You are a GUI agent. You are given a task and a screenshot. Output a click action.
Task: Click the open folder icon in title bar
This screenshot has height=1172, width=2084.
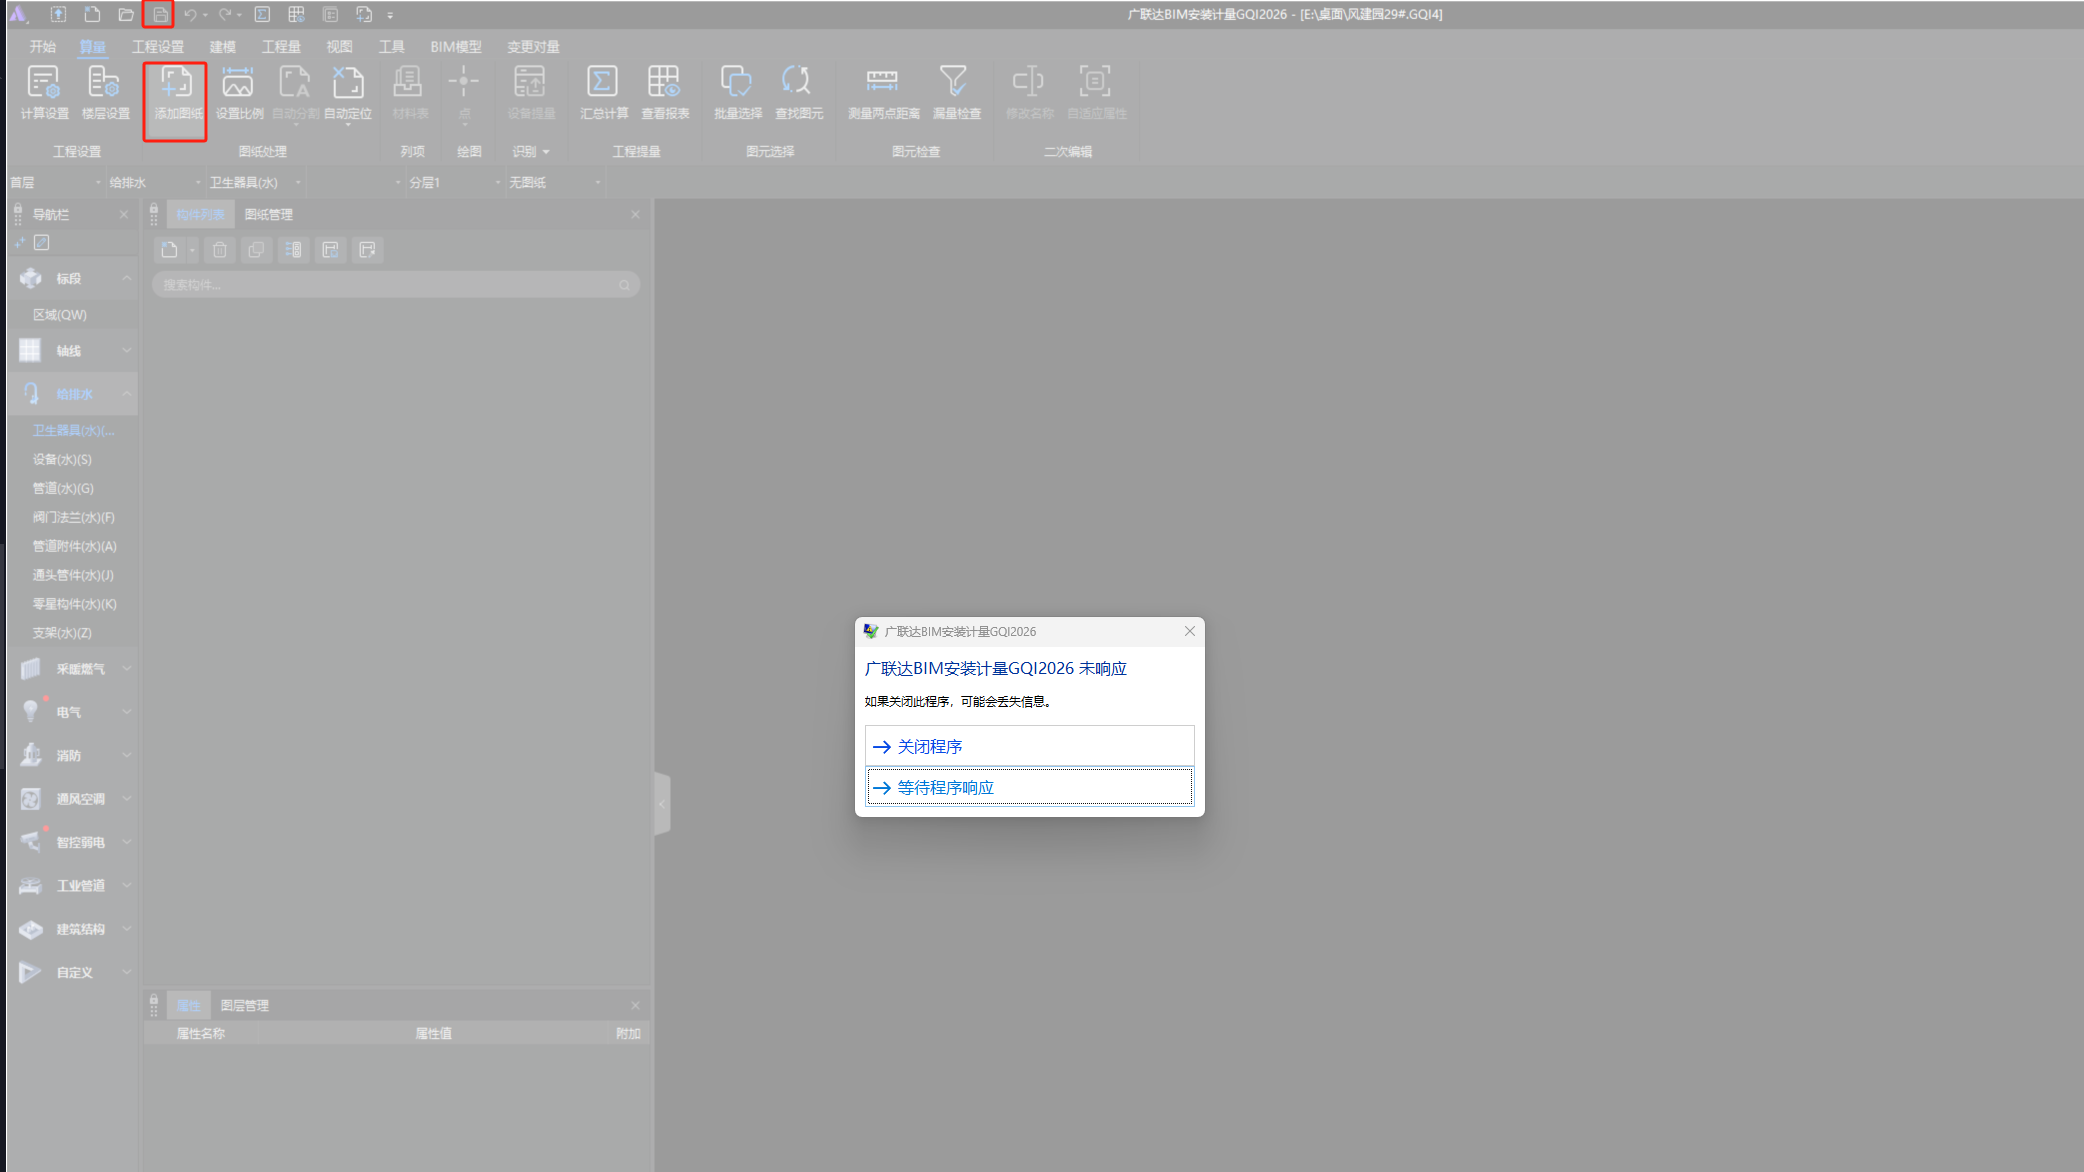click(x=125, y=14)
